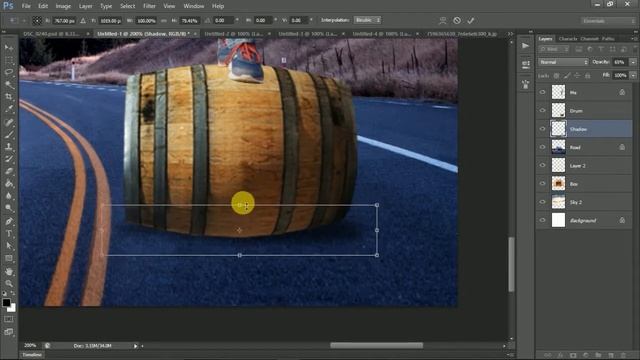Open the File menu
Image resolution: width=640 pixels, height=360 pixels.
click(x=26, y=6)
